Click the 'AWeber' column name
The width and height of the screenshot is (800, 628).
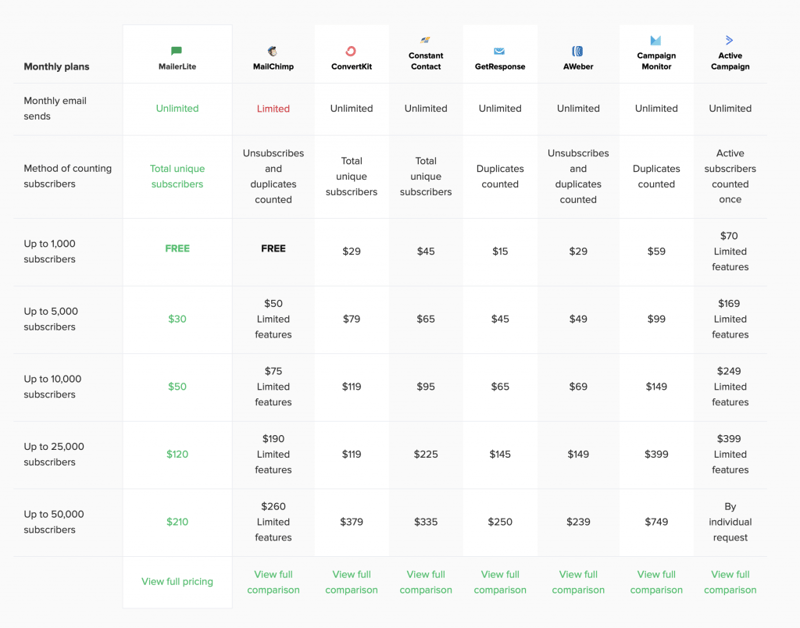[x=578, y=66]
